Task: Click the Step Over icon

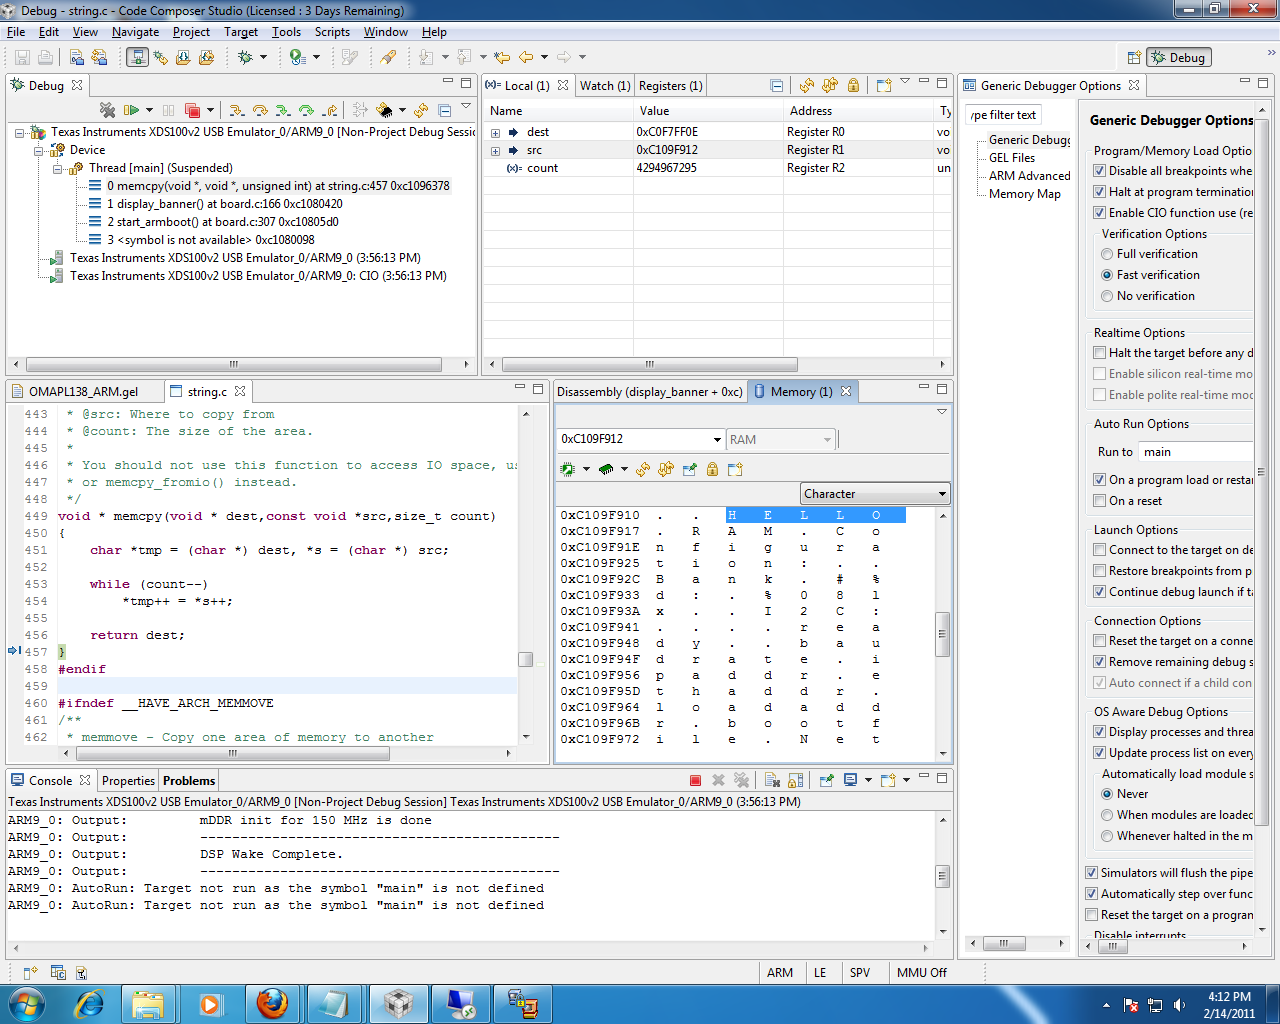Action: [259, 108]
